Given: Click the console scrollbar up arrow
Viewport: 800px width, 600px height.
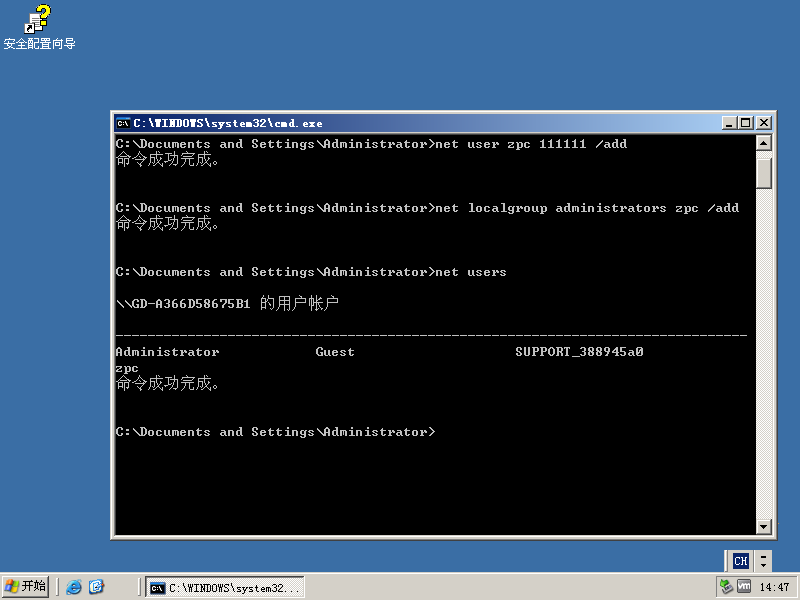Looking at the screenshot, I should tap(764, 144).
